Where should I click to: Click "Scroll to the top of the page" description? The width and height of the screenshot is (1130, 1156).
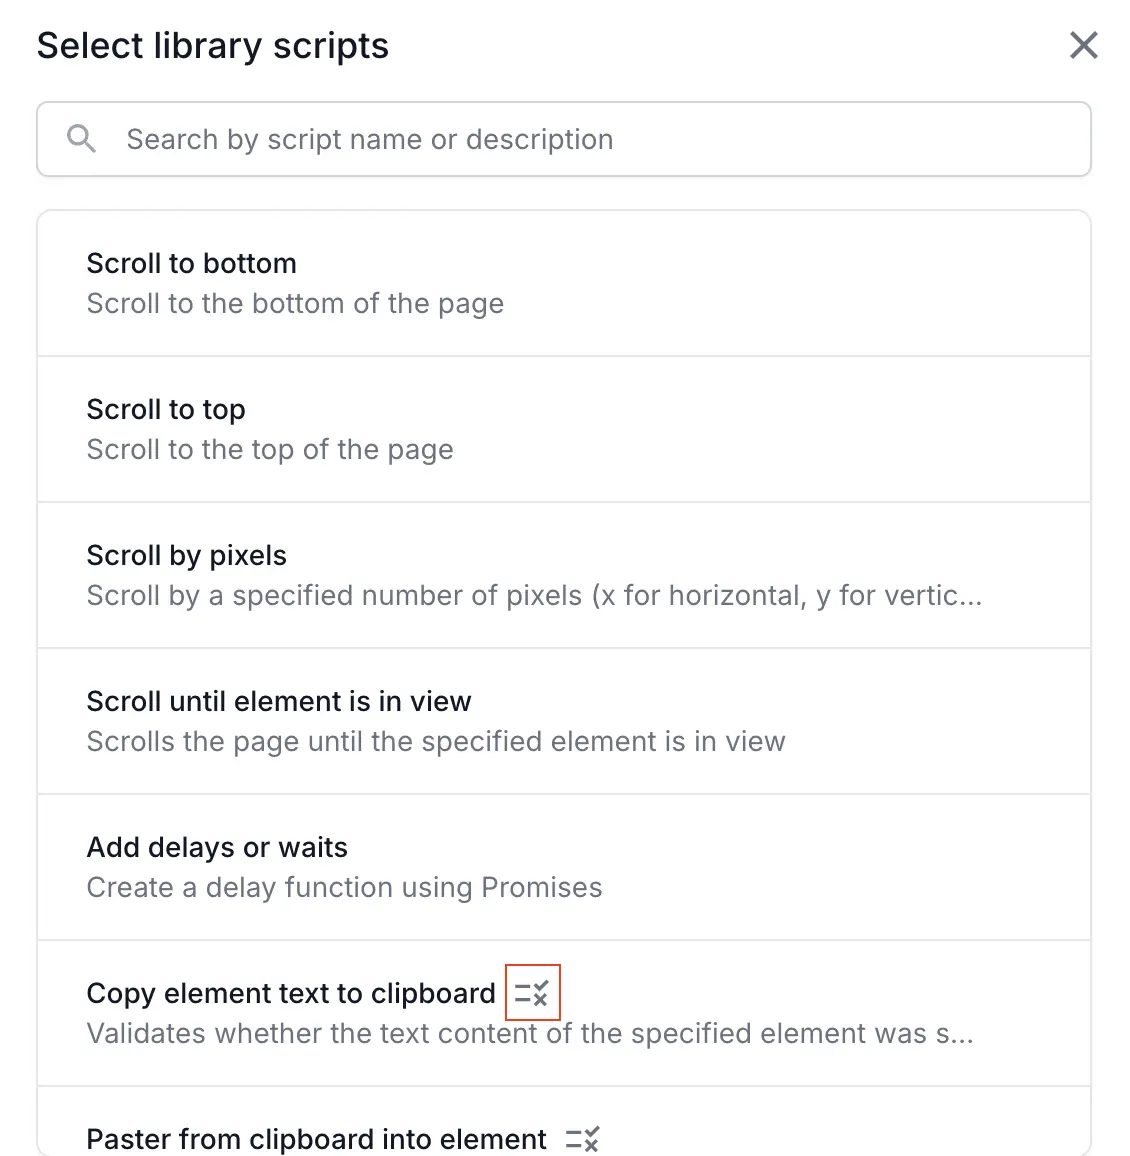[270, 450]
